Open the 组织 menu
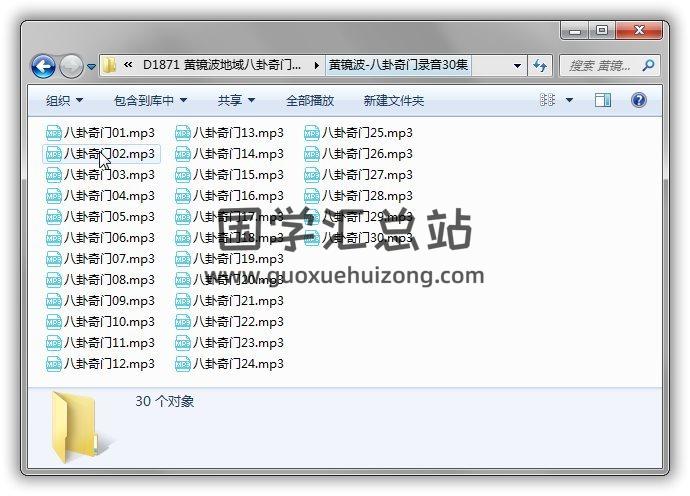This screenshot has width=690, height=496. (64, 101)
